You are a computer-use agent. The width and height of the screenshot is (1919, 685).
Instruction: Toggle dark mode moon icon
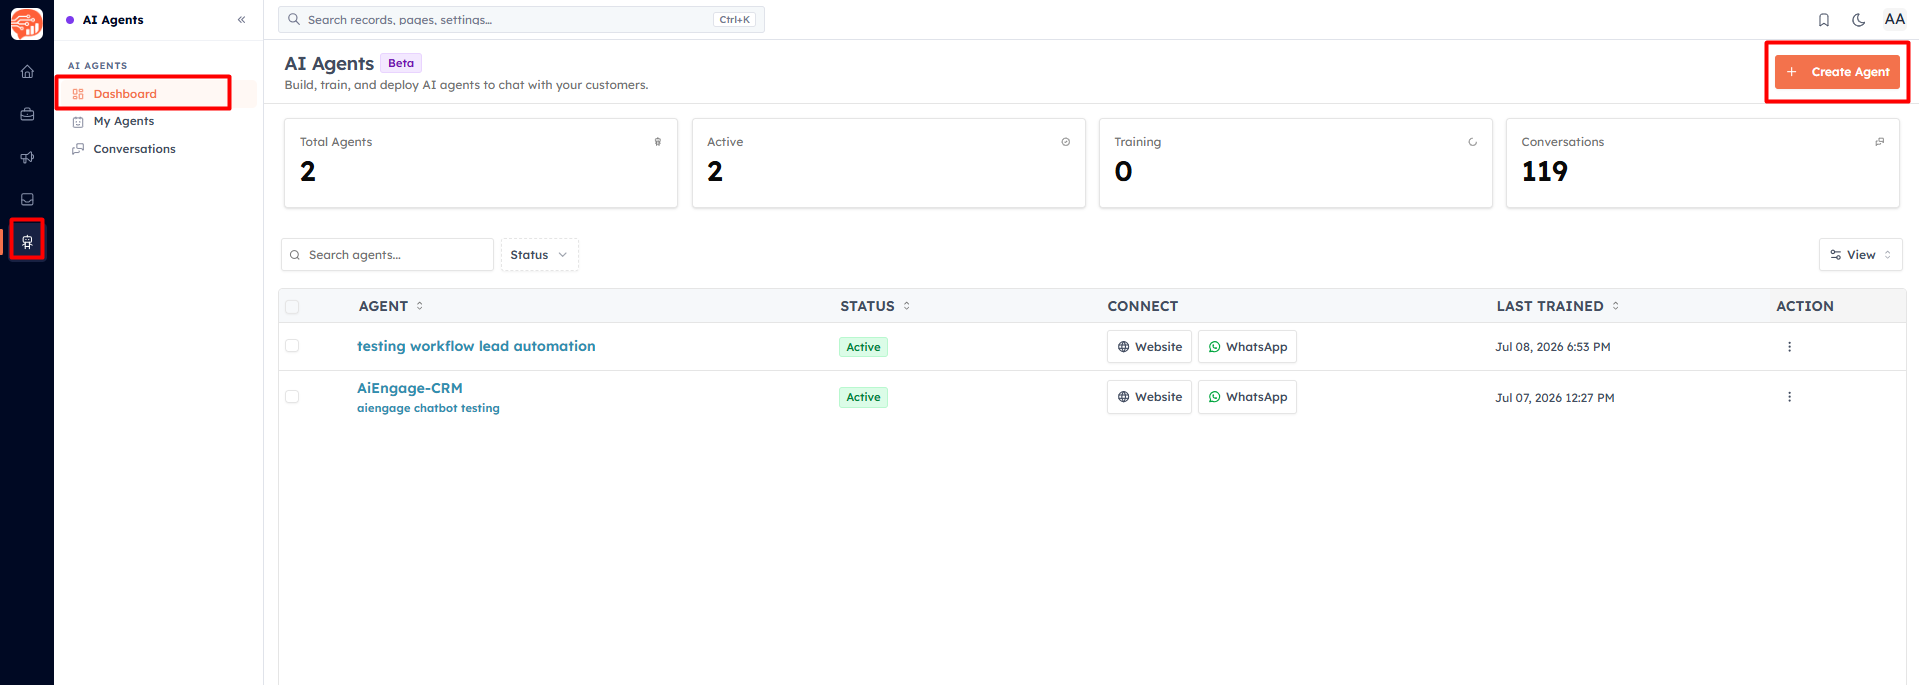1858,20
